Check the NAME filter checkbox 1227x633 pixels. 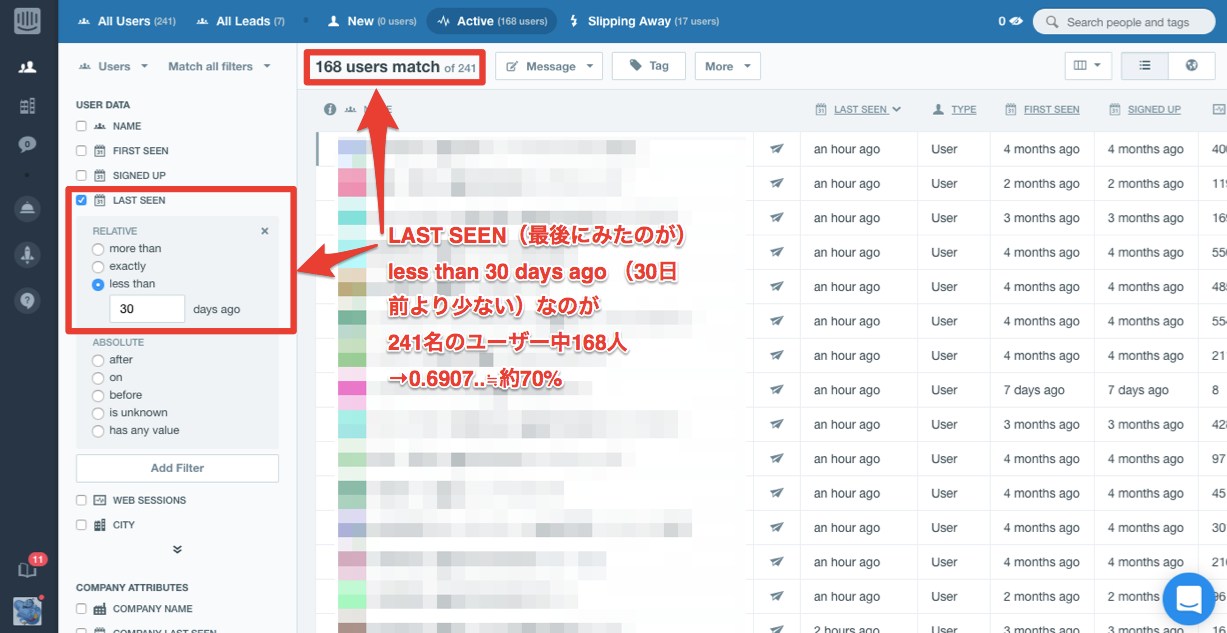tap(82, 126)
